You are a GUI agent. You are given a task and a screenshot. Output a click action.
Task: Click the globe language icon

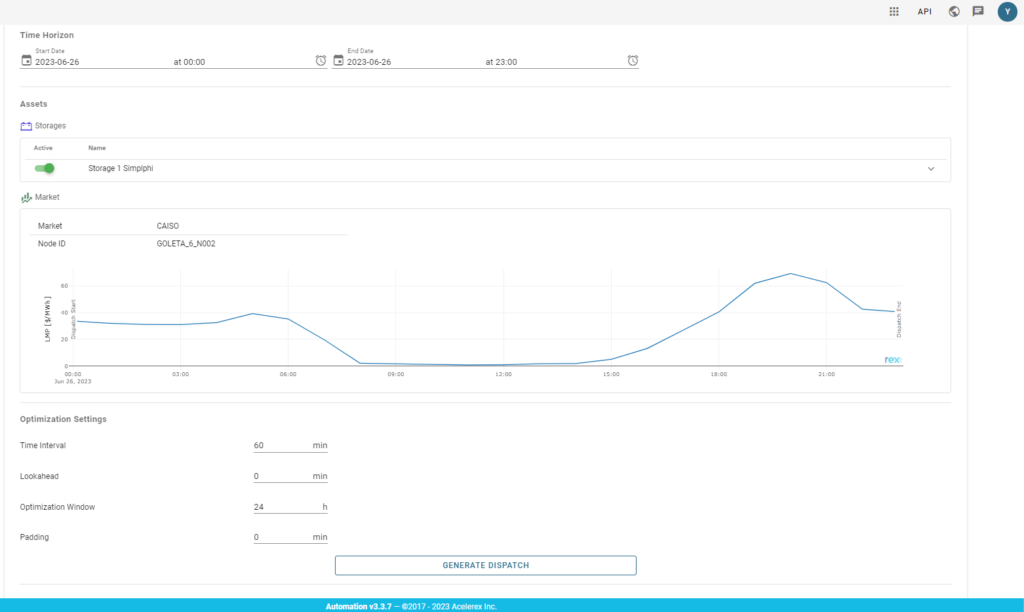click(954, 12)
